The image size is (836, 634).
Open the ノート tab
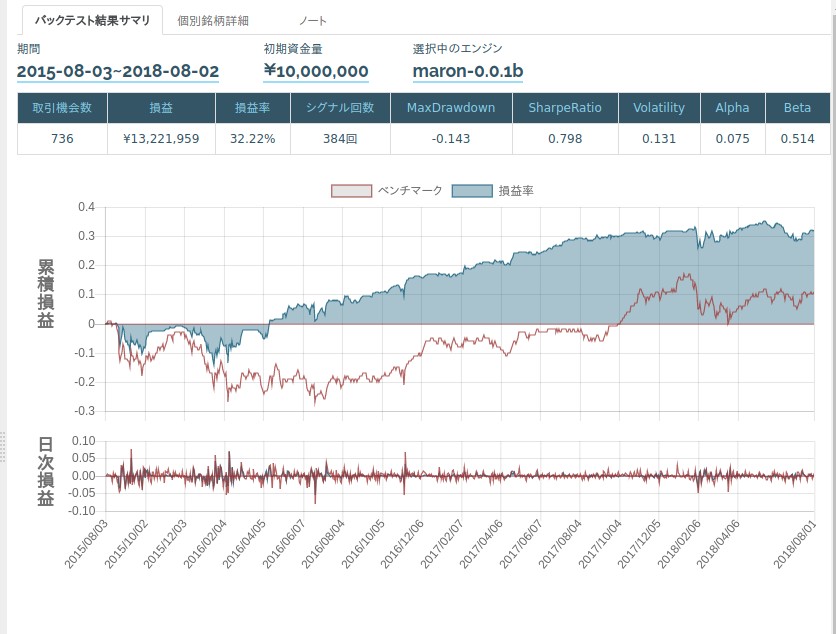[311, 19]
